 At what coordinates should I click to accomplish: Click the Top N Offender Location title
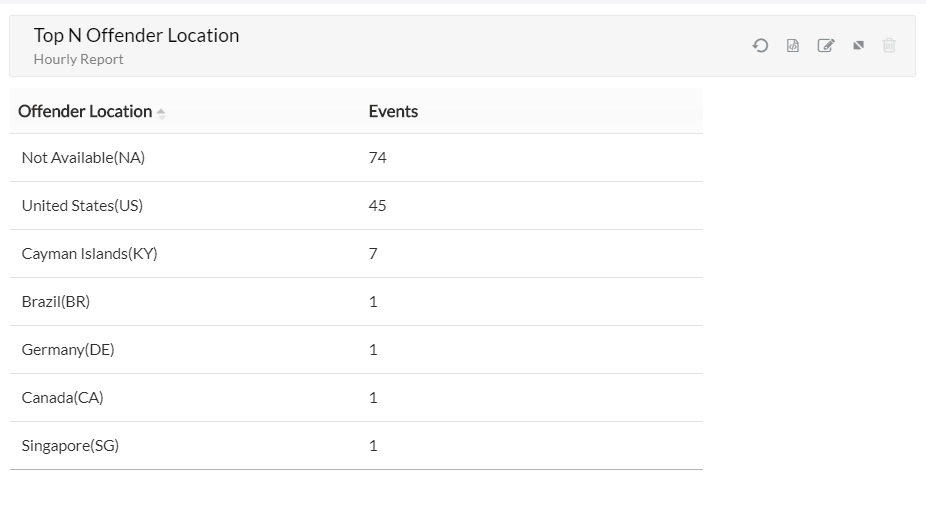[136, 35]
